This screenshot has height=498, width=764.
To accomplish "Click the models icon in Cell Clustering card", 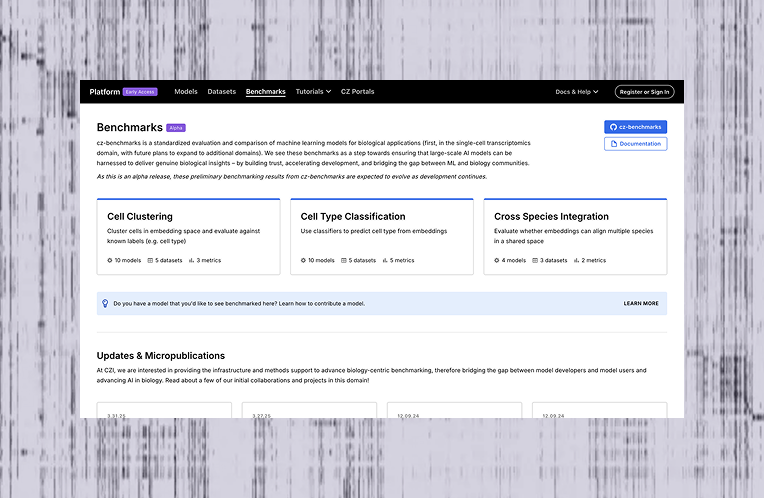I will point(110,260).
